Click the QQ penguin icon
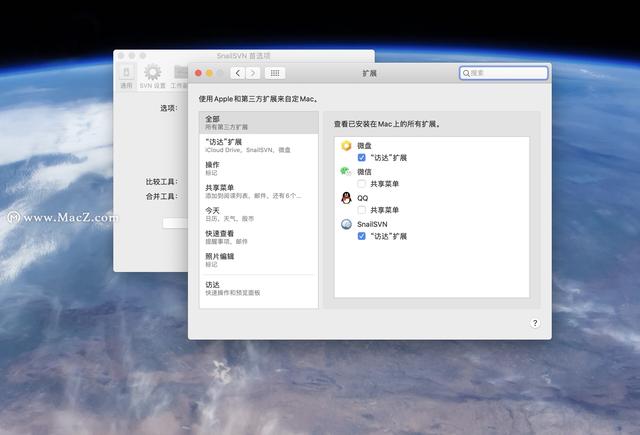The image size is (640, 435). [x=346, y=198]
